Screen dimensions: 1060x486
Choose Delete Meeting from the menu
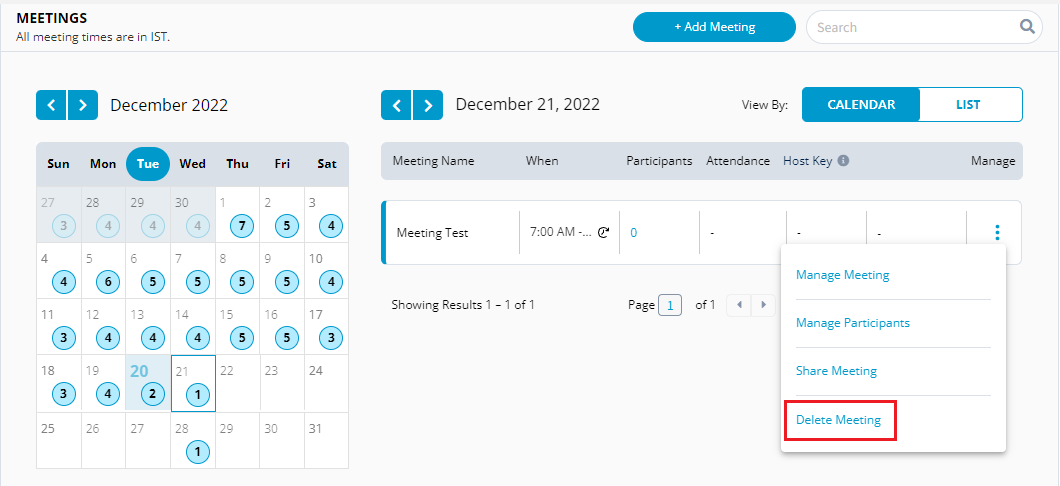pos(838,420)
